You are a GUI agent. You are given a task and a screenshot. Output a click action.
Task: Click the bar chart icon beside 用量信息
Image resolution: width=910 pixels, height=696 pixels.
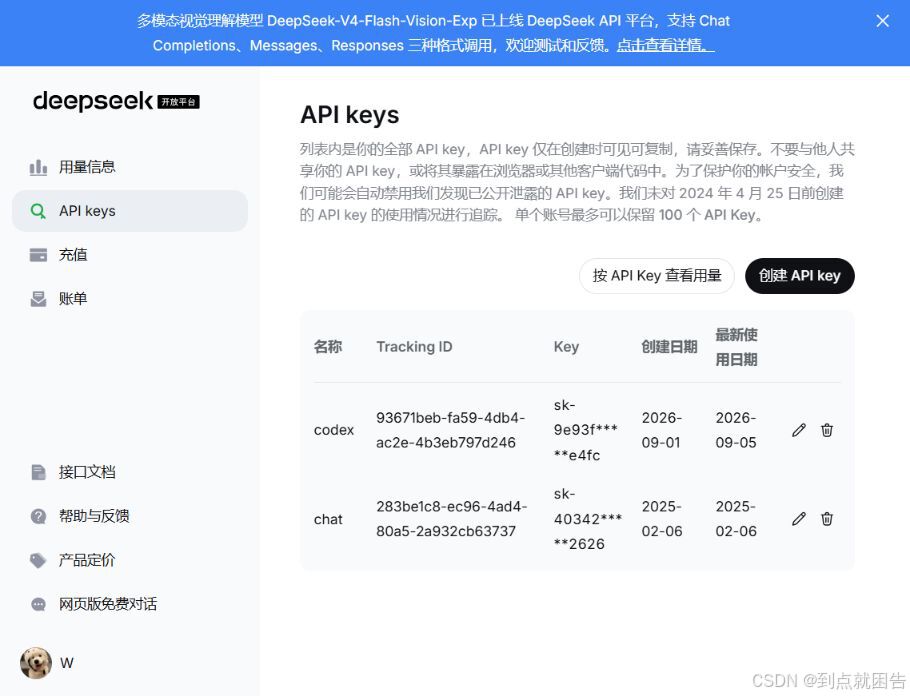[x=38, y=167]
